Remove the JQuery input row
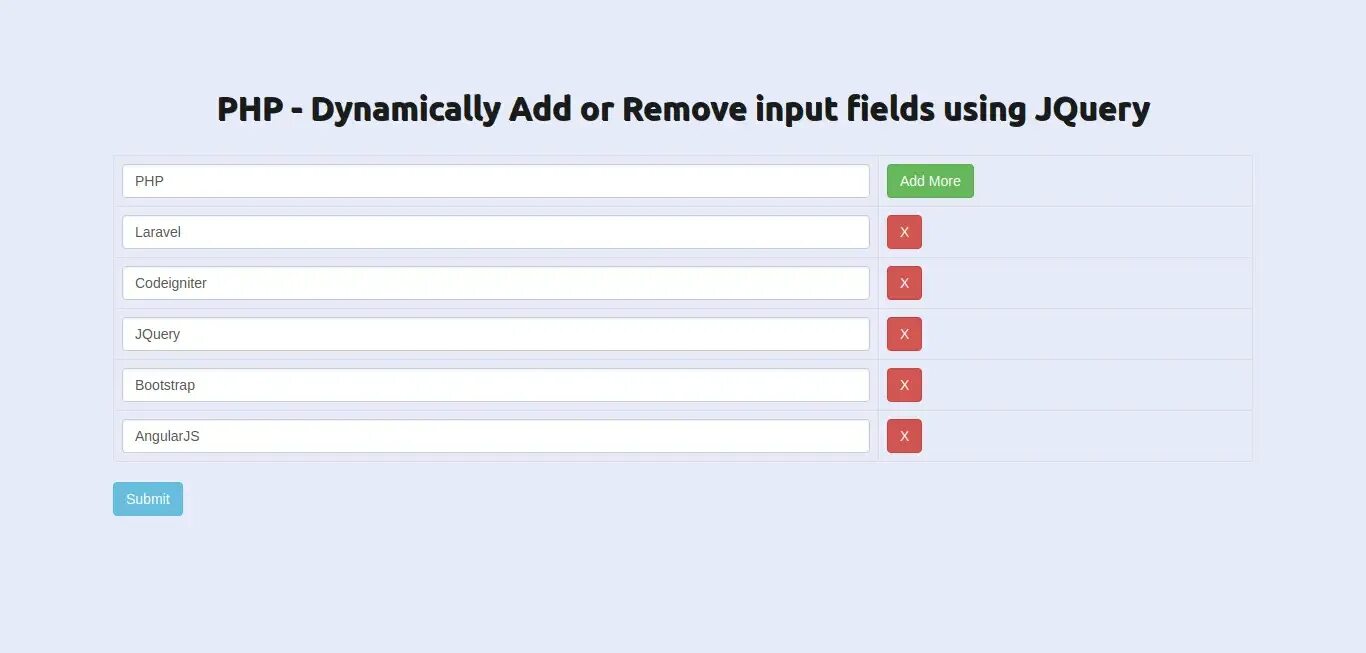 [904, 334]
